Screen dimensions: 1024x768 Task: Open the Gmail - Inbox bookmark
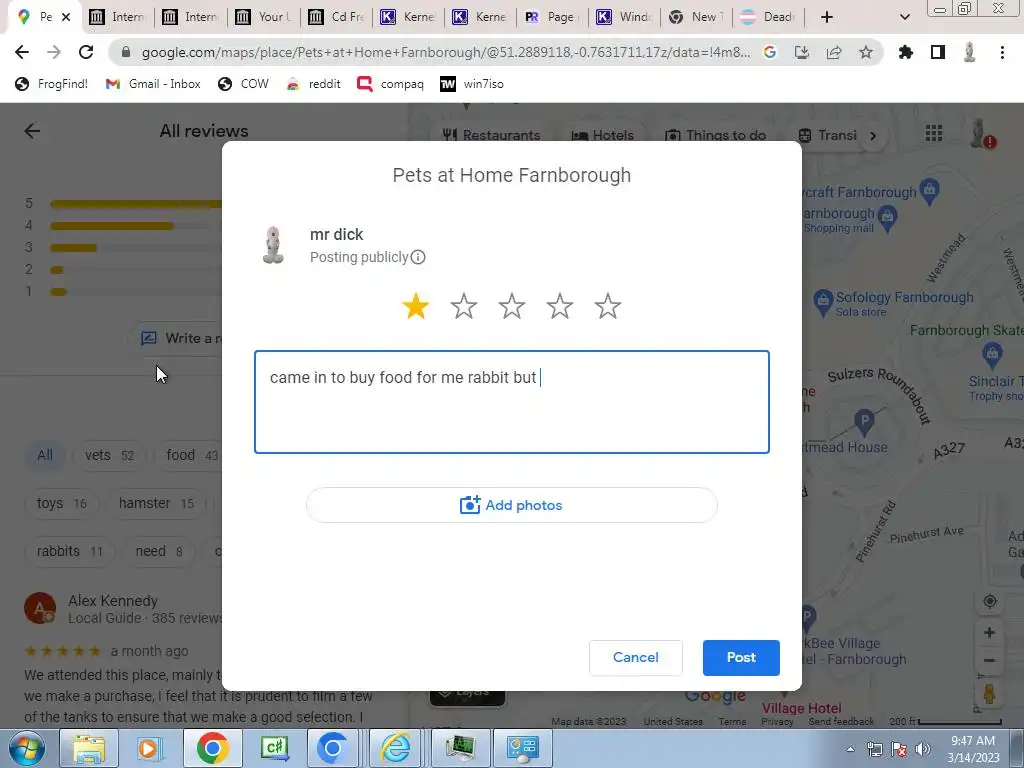pos(153,84)
